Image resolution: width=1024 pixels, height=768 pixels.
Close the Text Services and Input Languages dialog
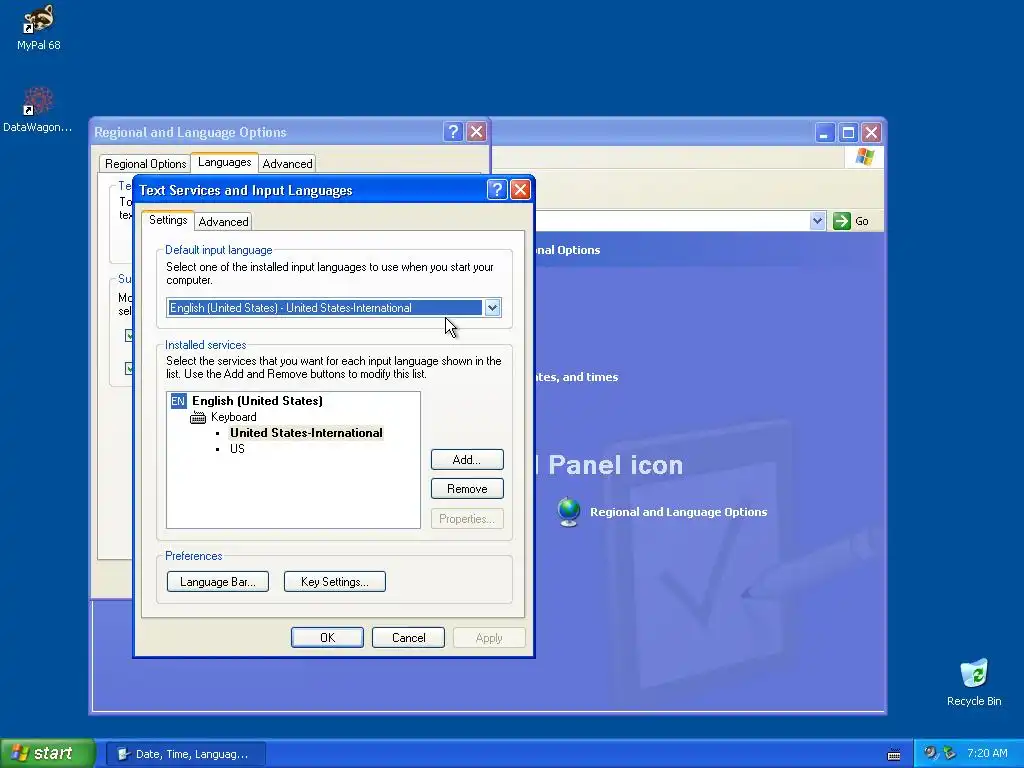(x=520, y=190)
